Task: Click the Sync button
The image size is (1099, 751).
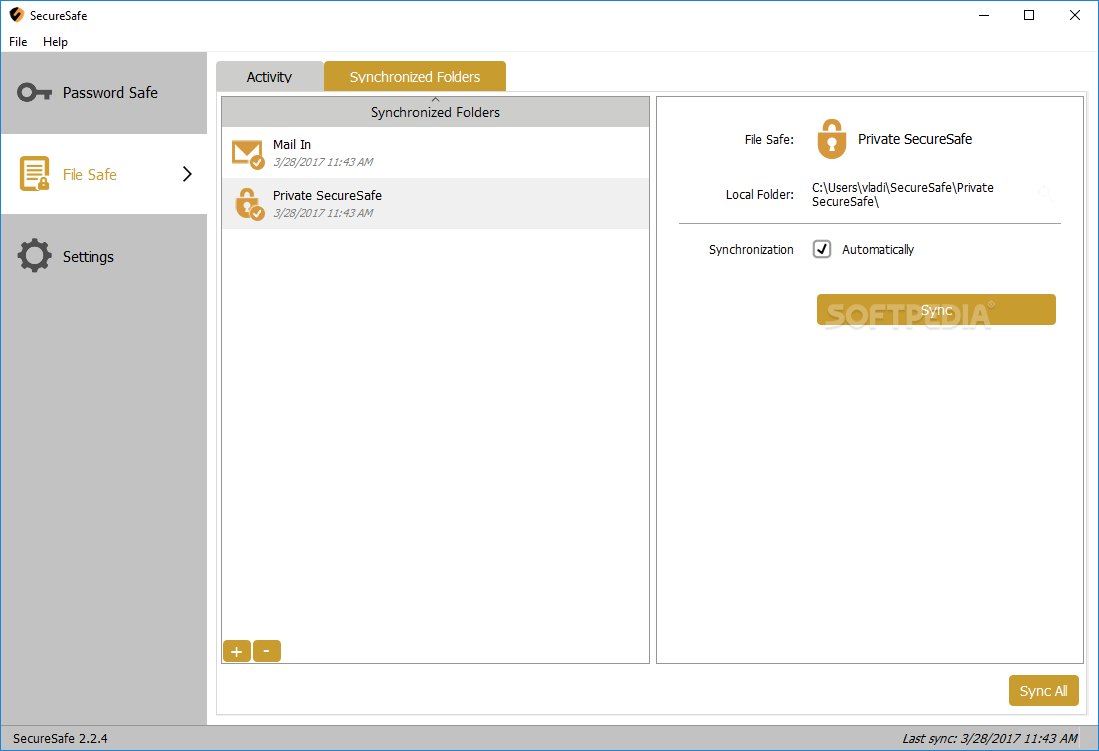Action: (936, 309)
